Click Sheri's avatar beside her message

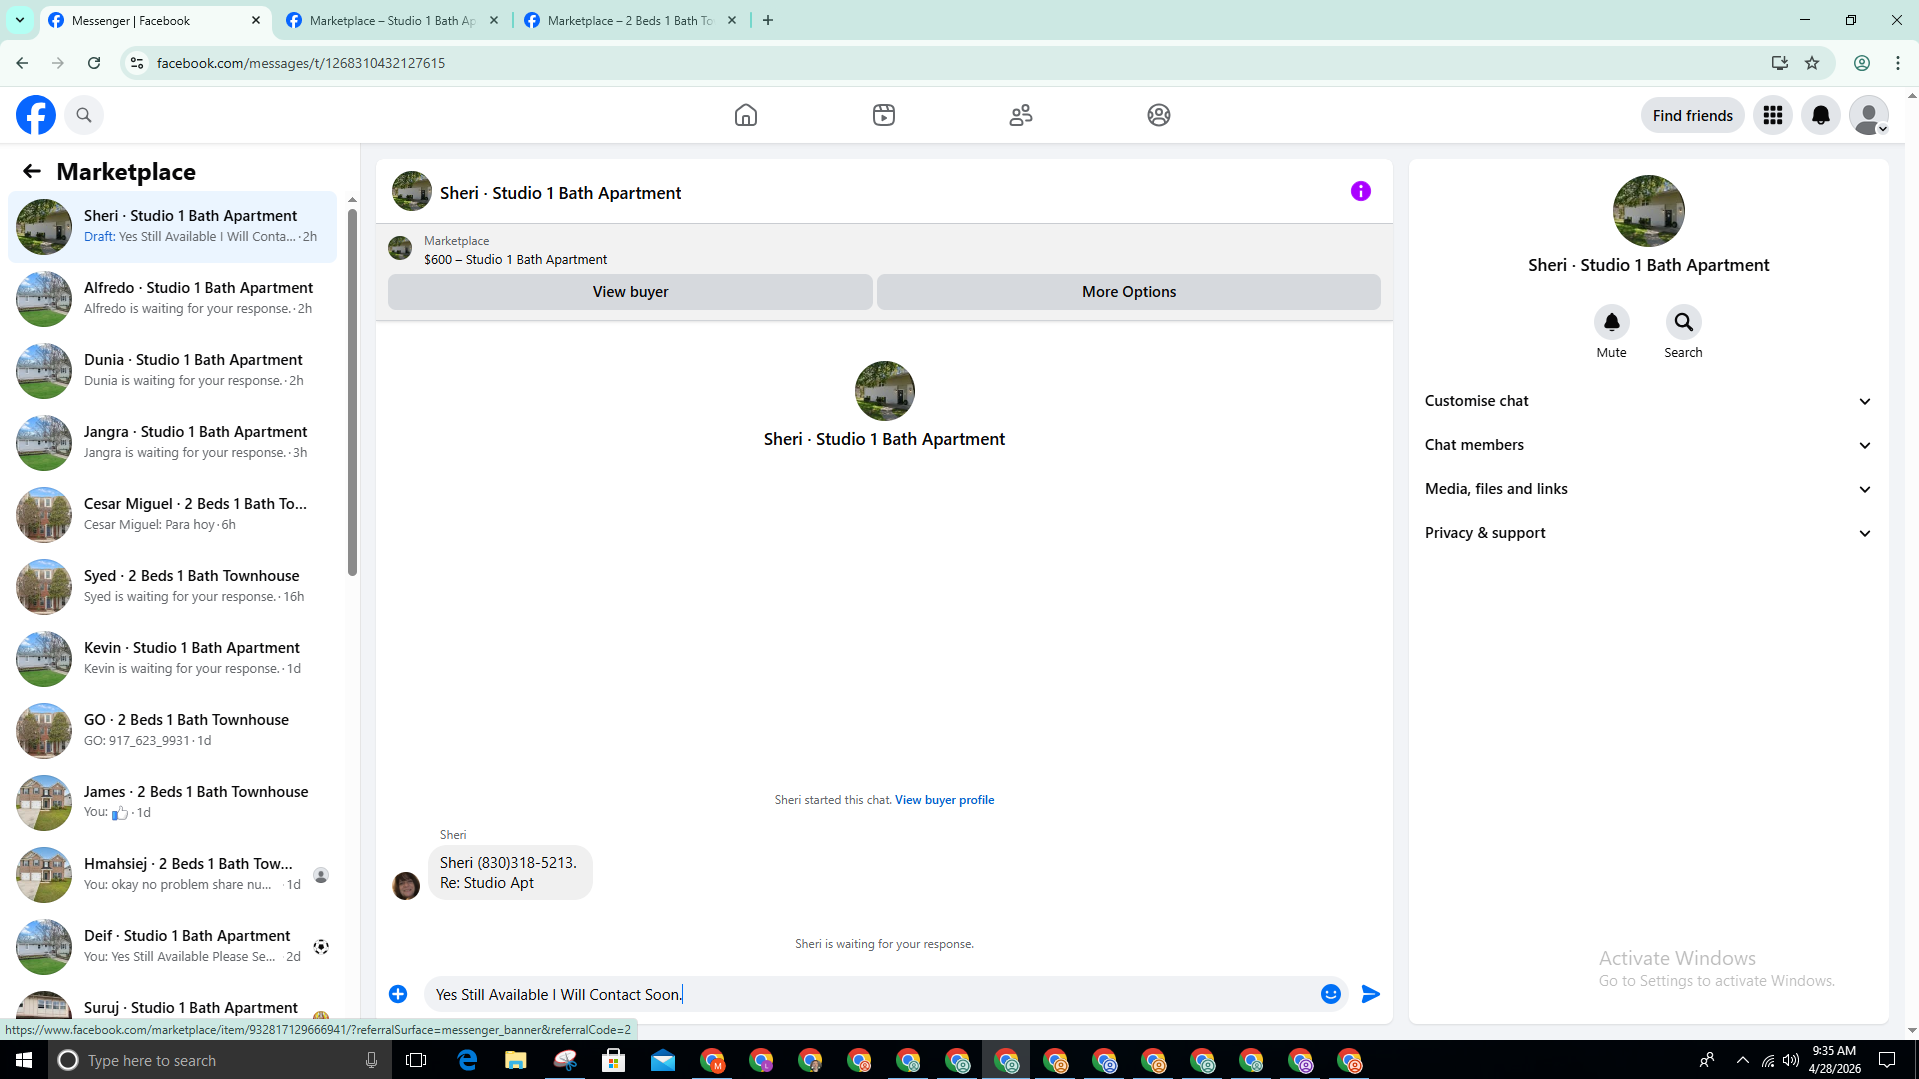pyautogui.click(x=406, y=886)
